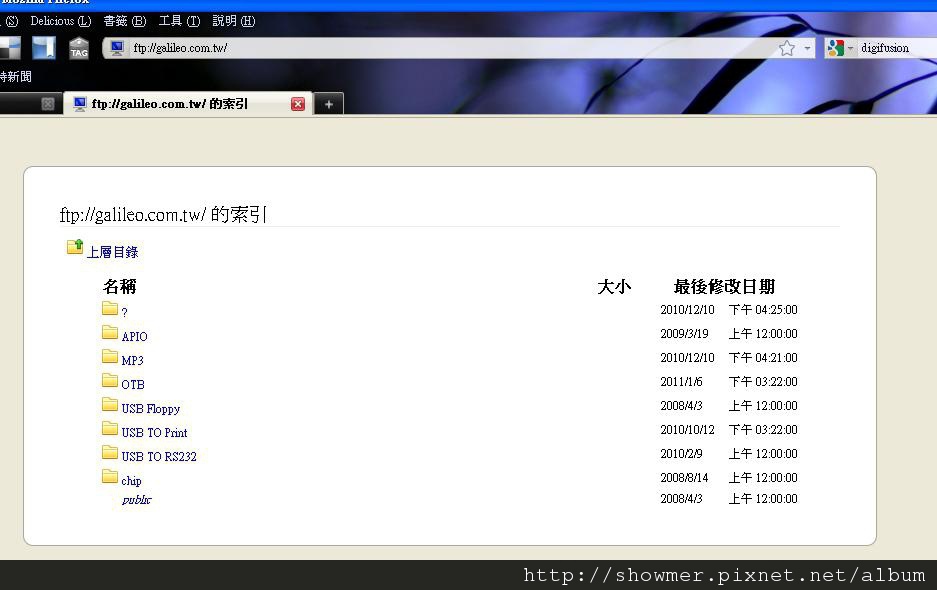Open the search engine selector dropdown
This screenshot has width=937, height=590.
[x=850, y=48]
